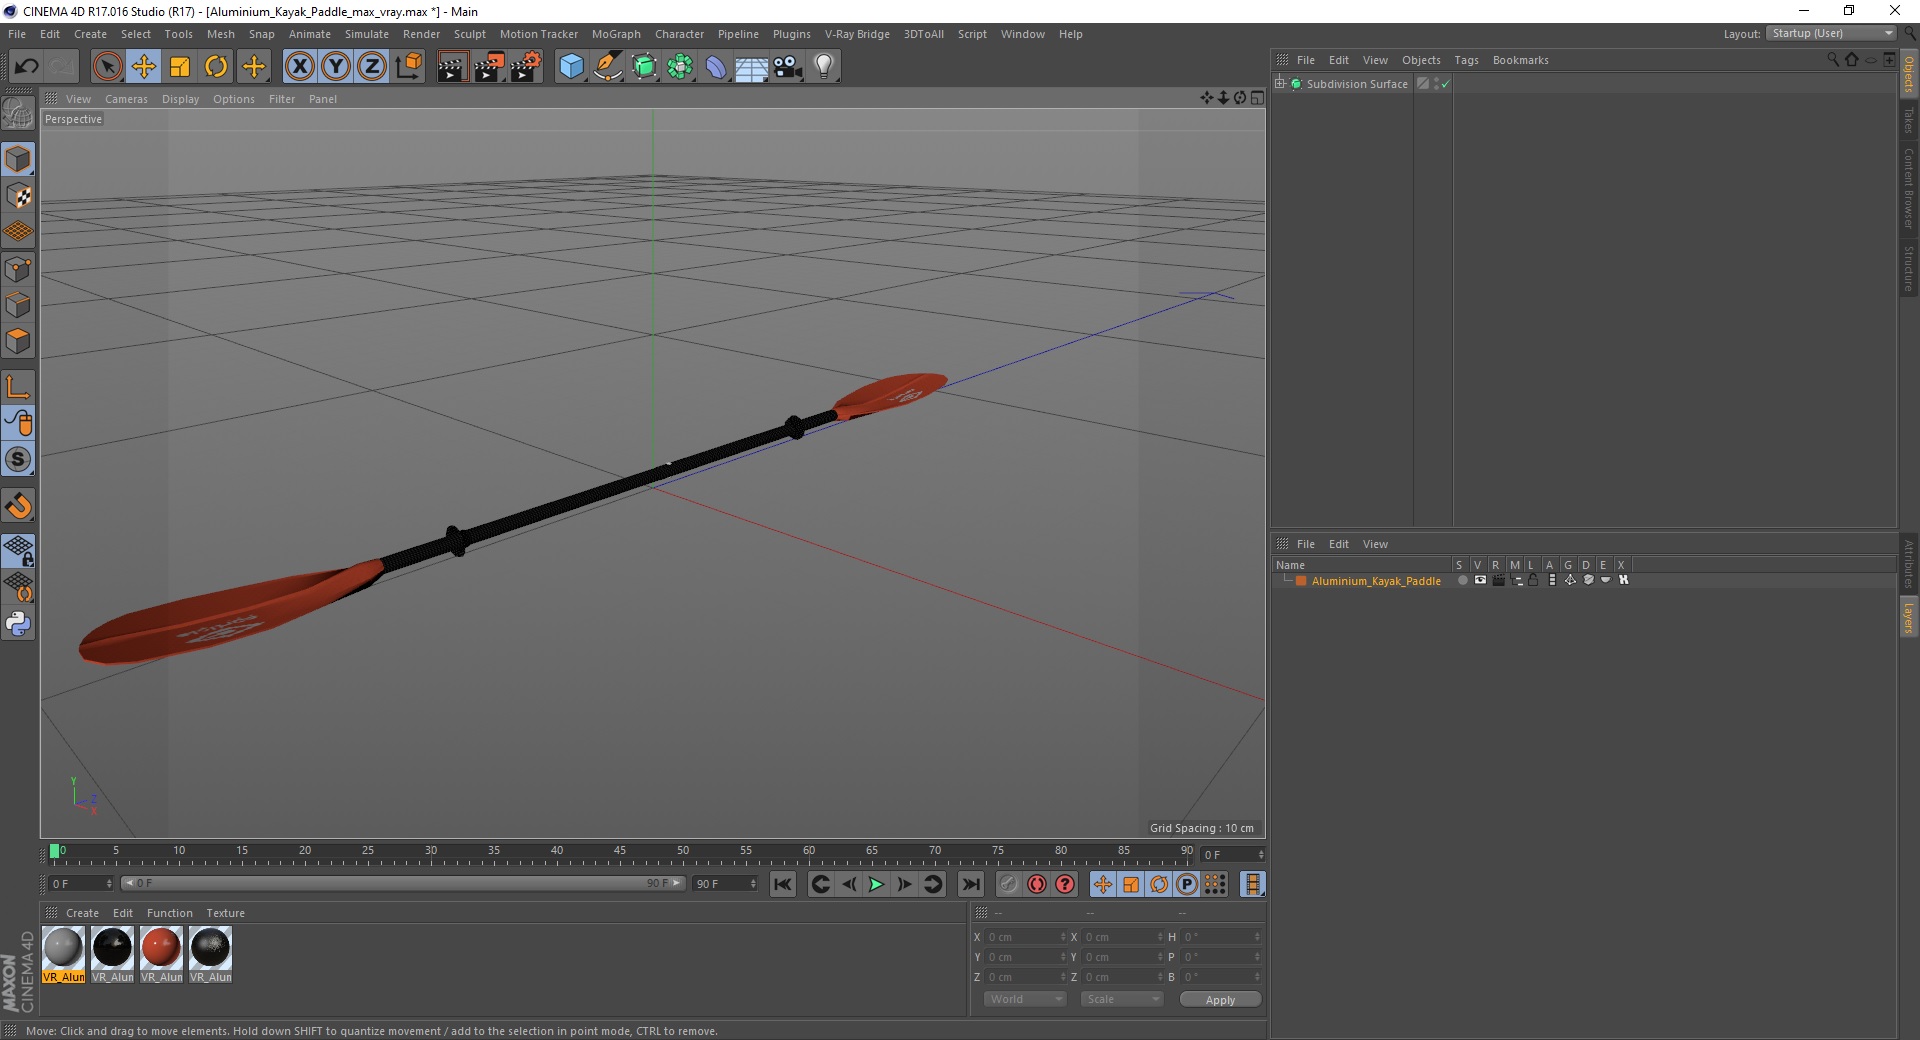Image resolution: width=1920 pixels, height=1040 pixels.
Task: Click the Apply button
Action: click(1220, 1000)
